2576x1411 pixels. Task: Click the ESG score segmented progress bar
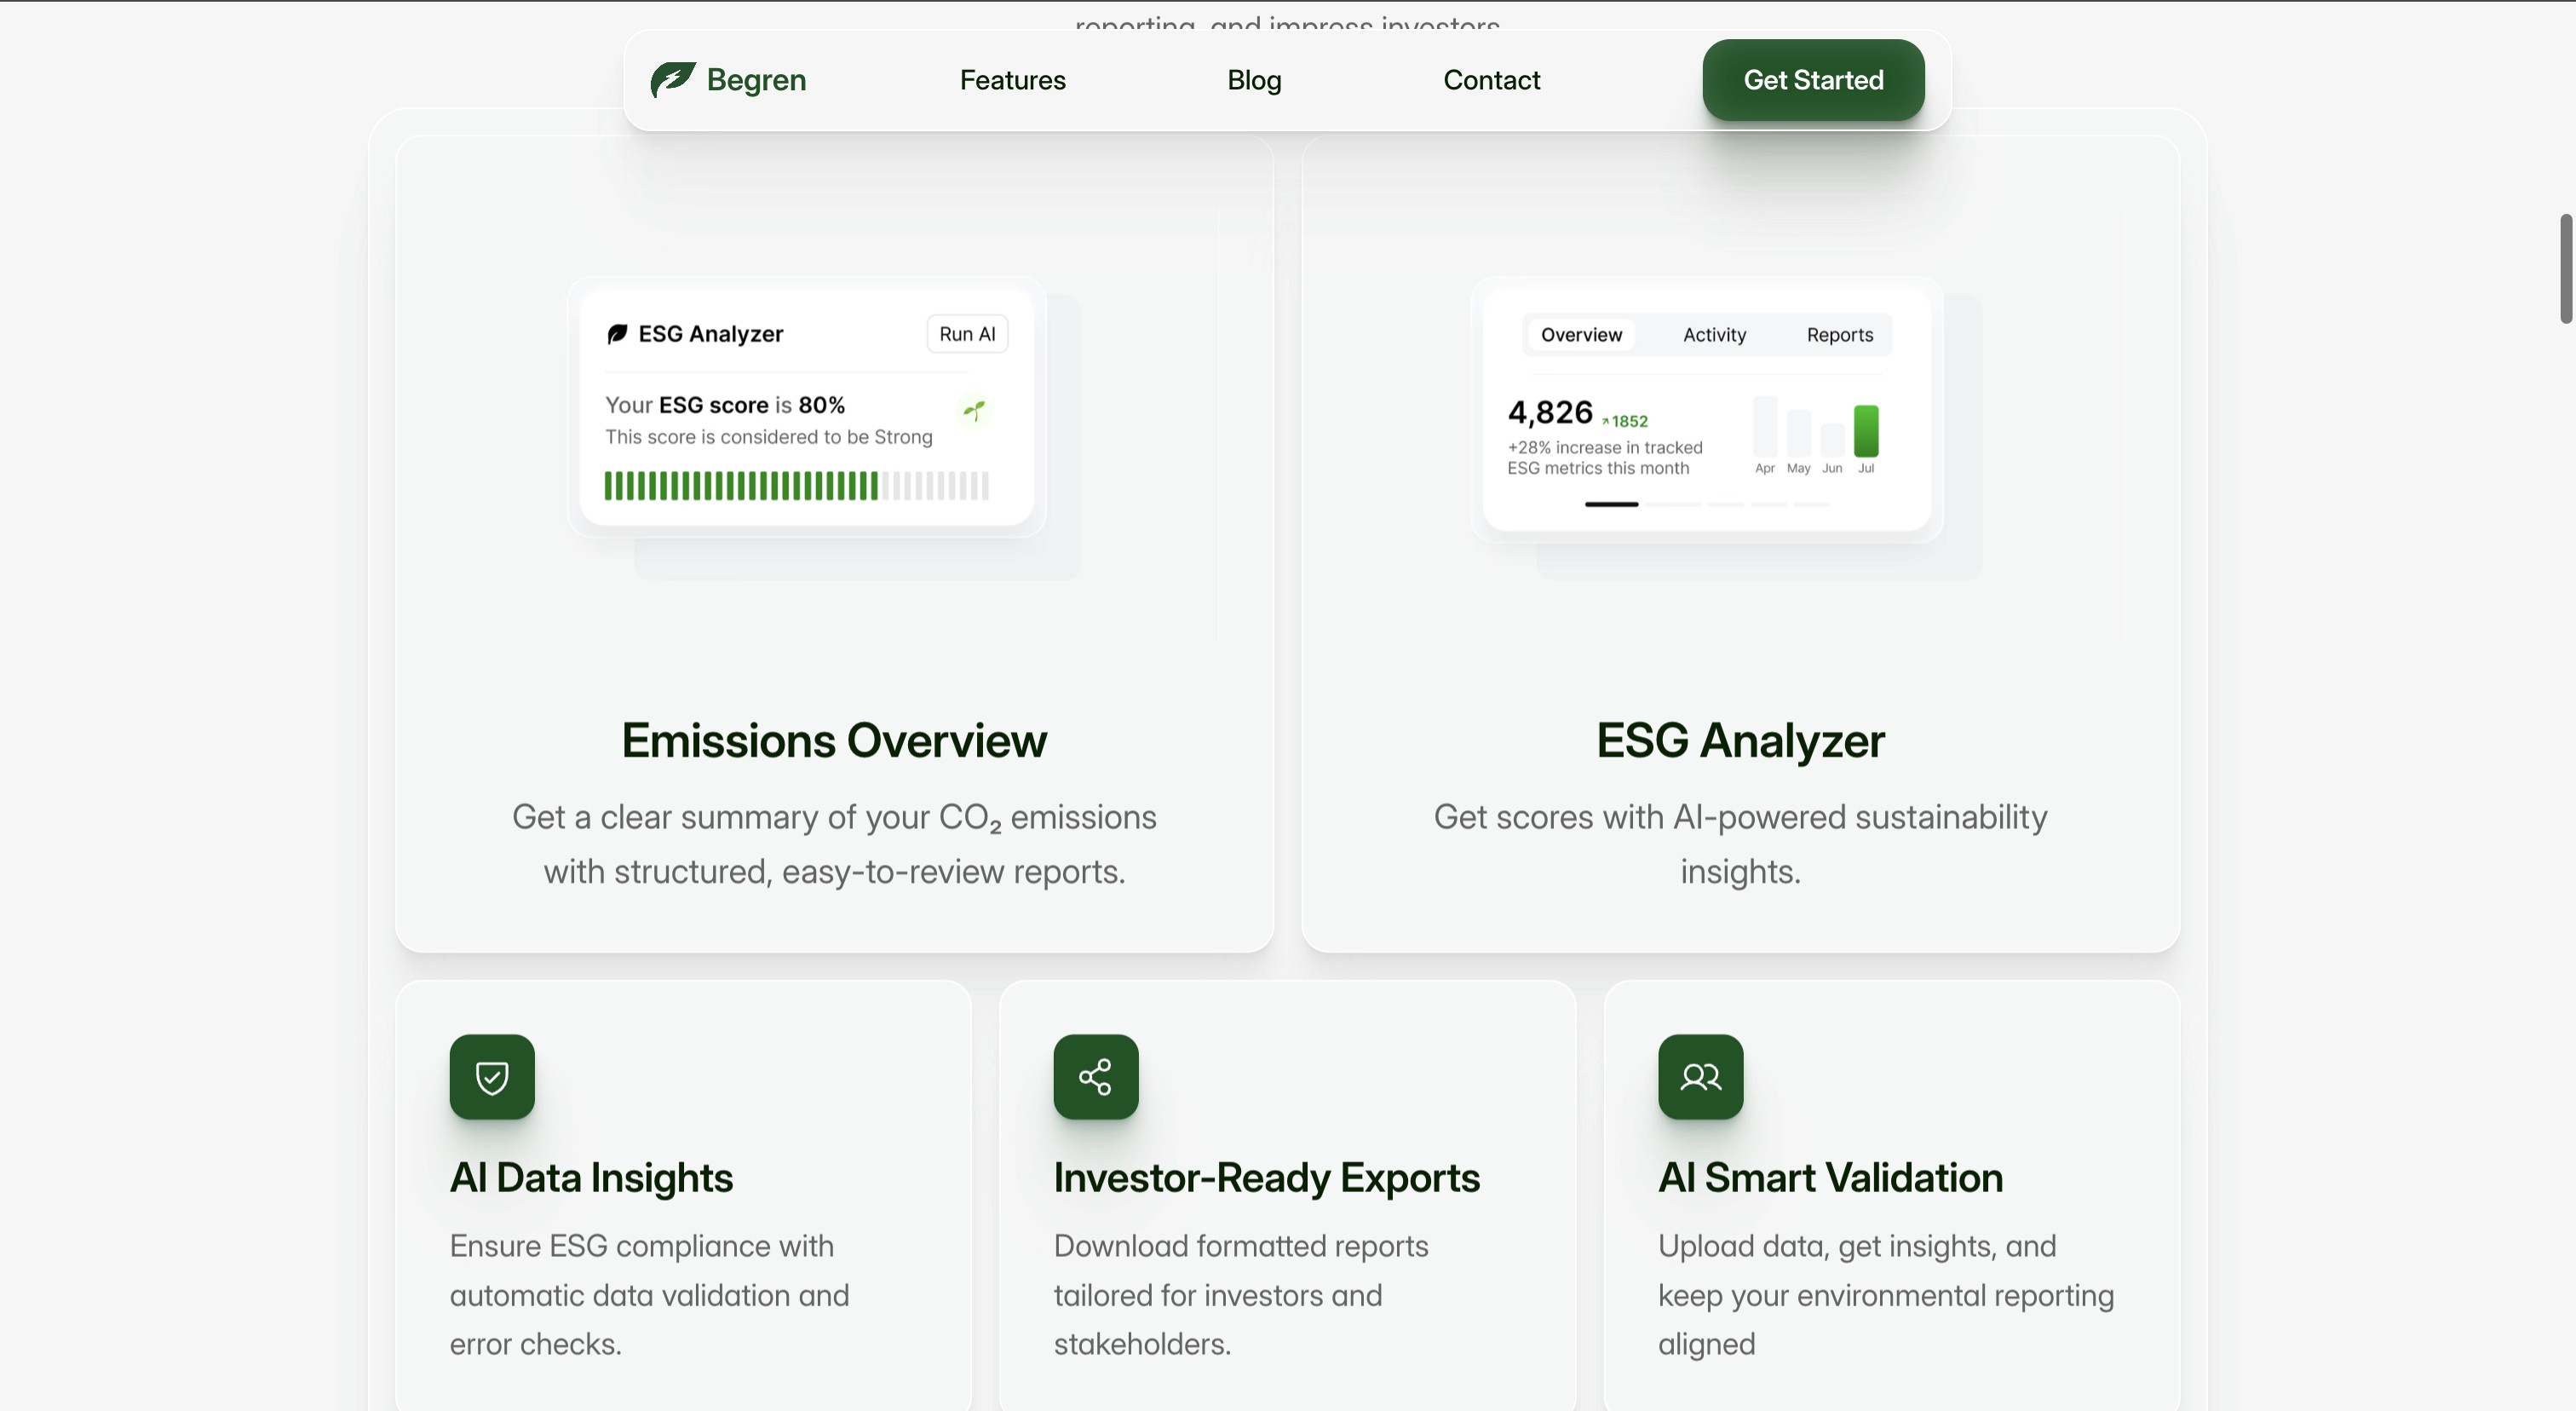[796, 486]
